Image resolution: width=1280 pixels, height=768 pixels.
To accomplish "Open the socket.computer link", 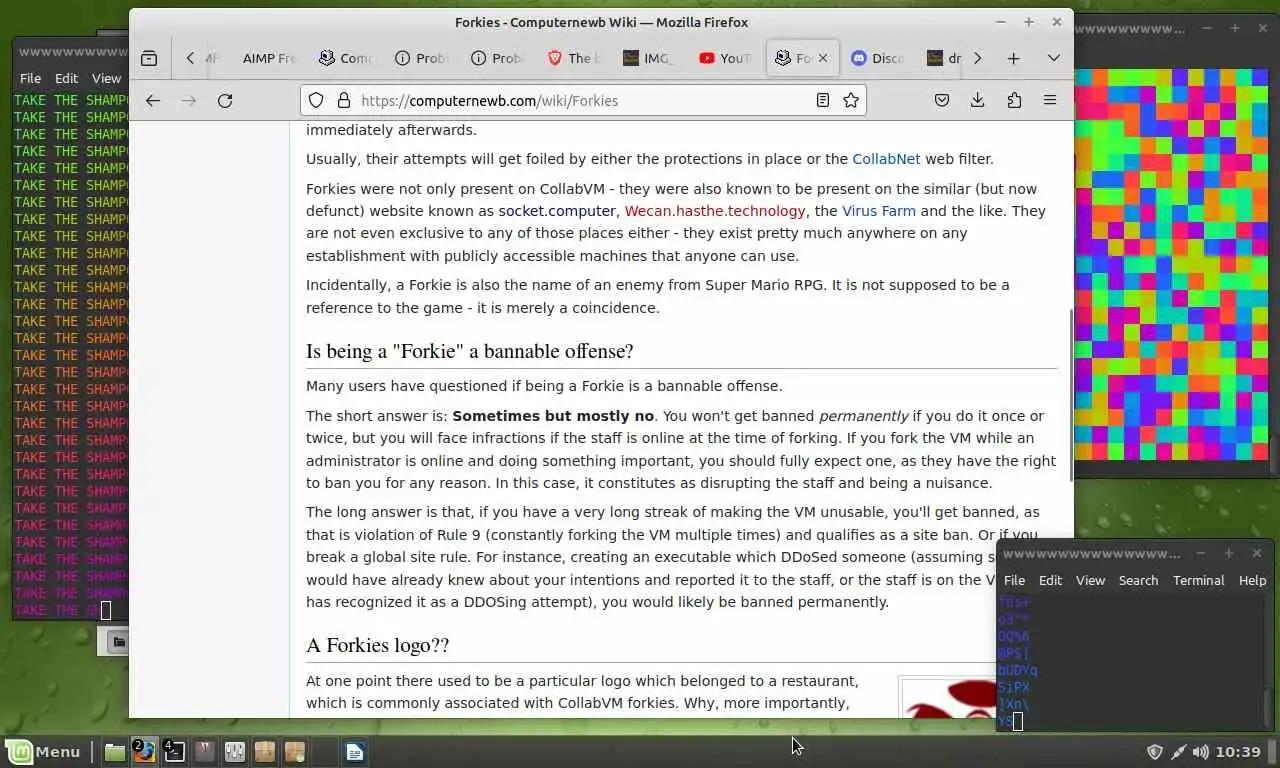I will pyautogui.click(x=557, y=211).
